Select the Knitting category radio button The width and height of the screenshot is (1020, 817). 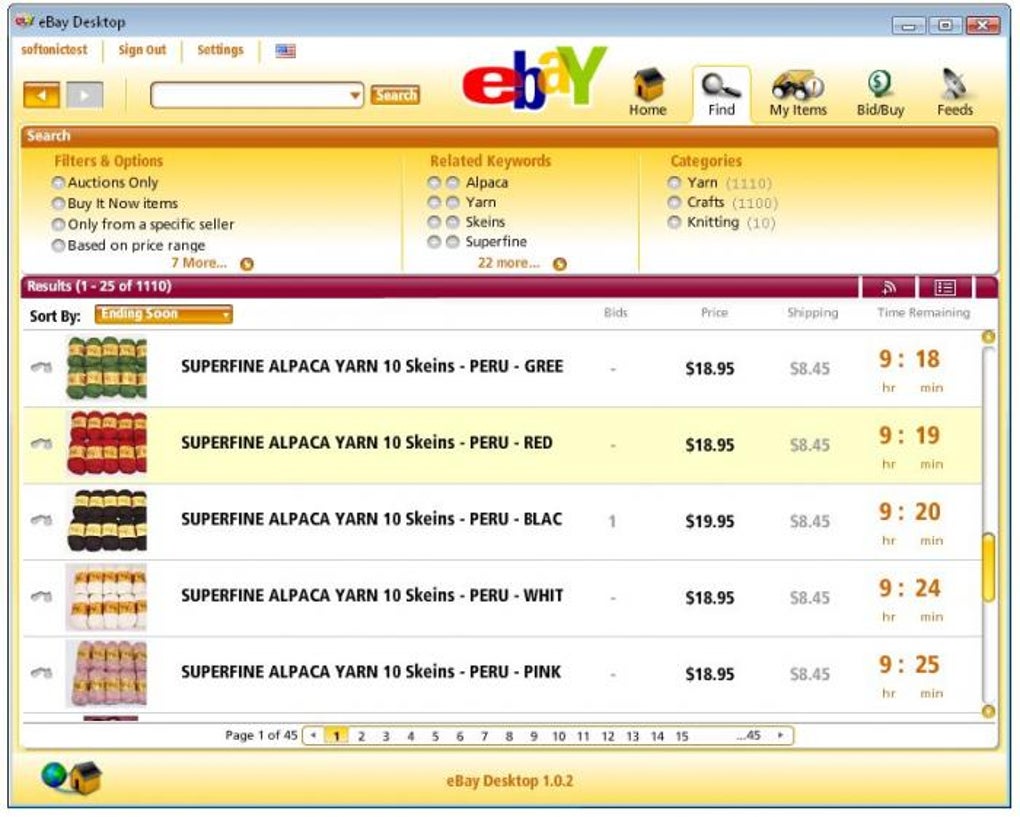point(675,222)
